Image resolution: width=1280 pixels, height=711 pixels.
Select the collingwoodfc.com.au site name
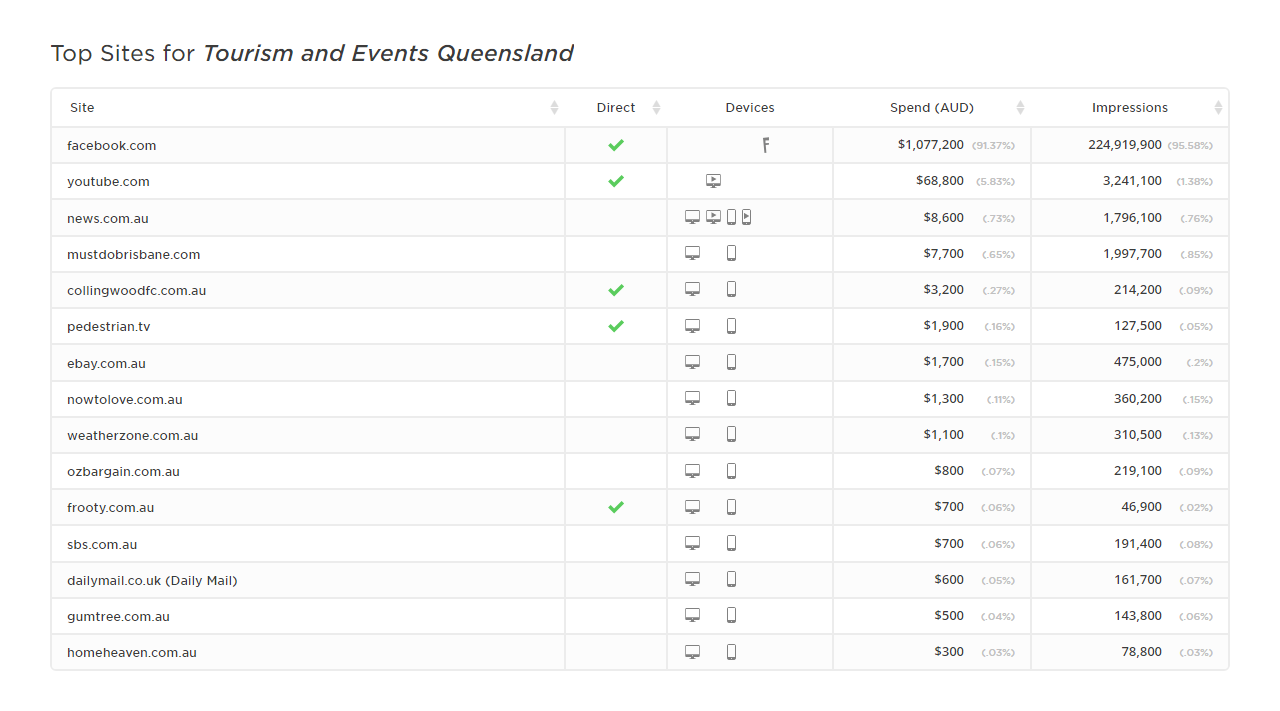click(137, 290)
